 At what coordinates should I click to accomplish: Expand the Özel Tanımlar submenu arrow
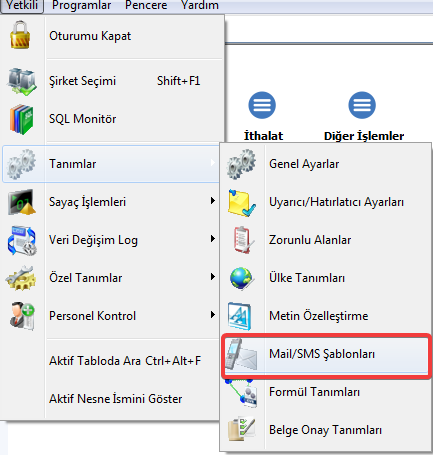[213, 277]
